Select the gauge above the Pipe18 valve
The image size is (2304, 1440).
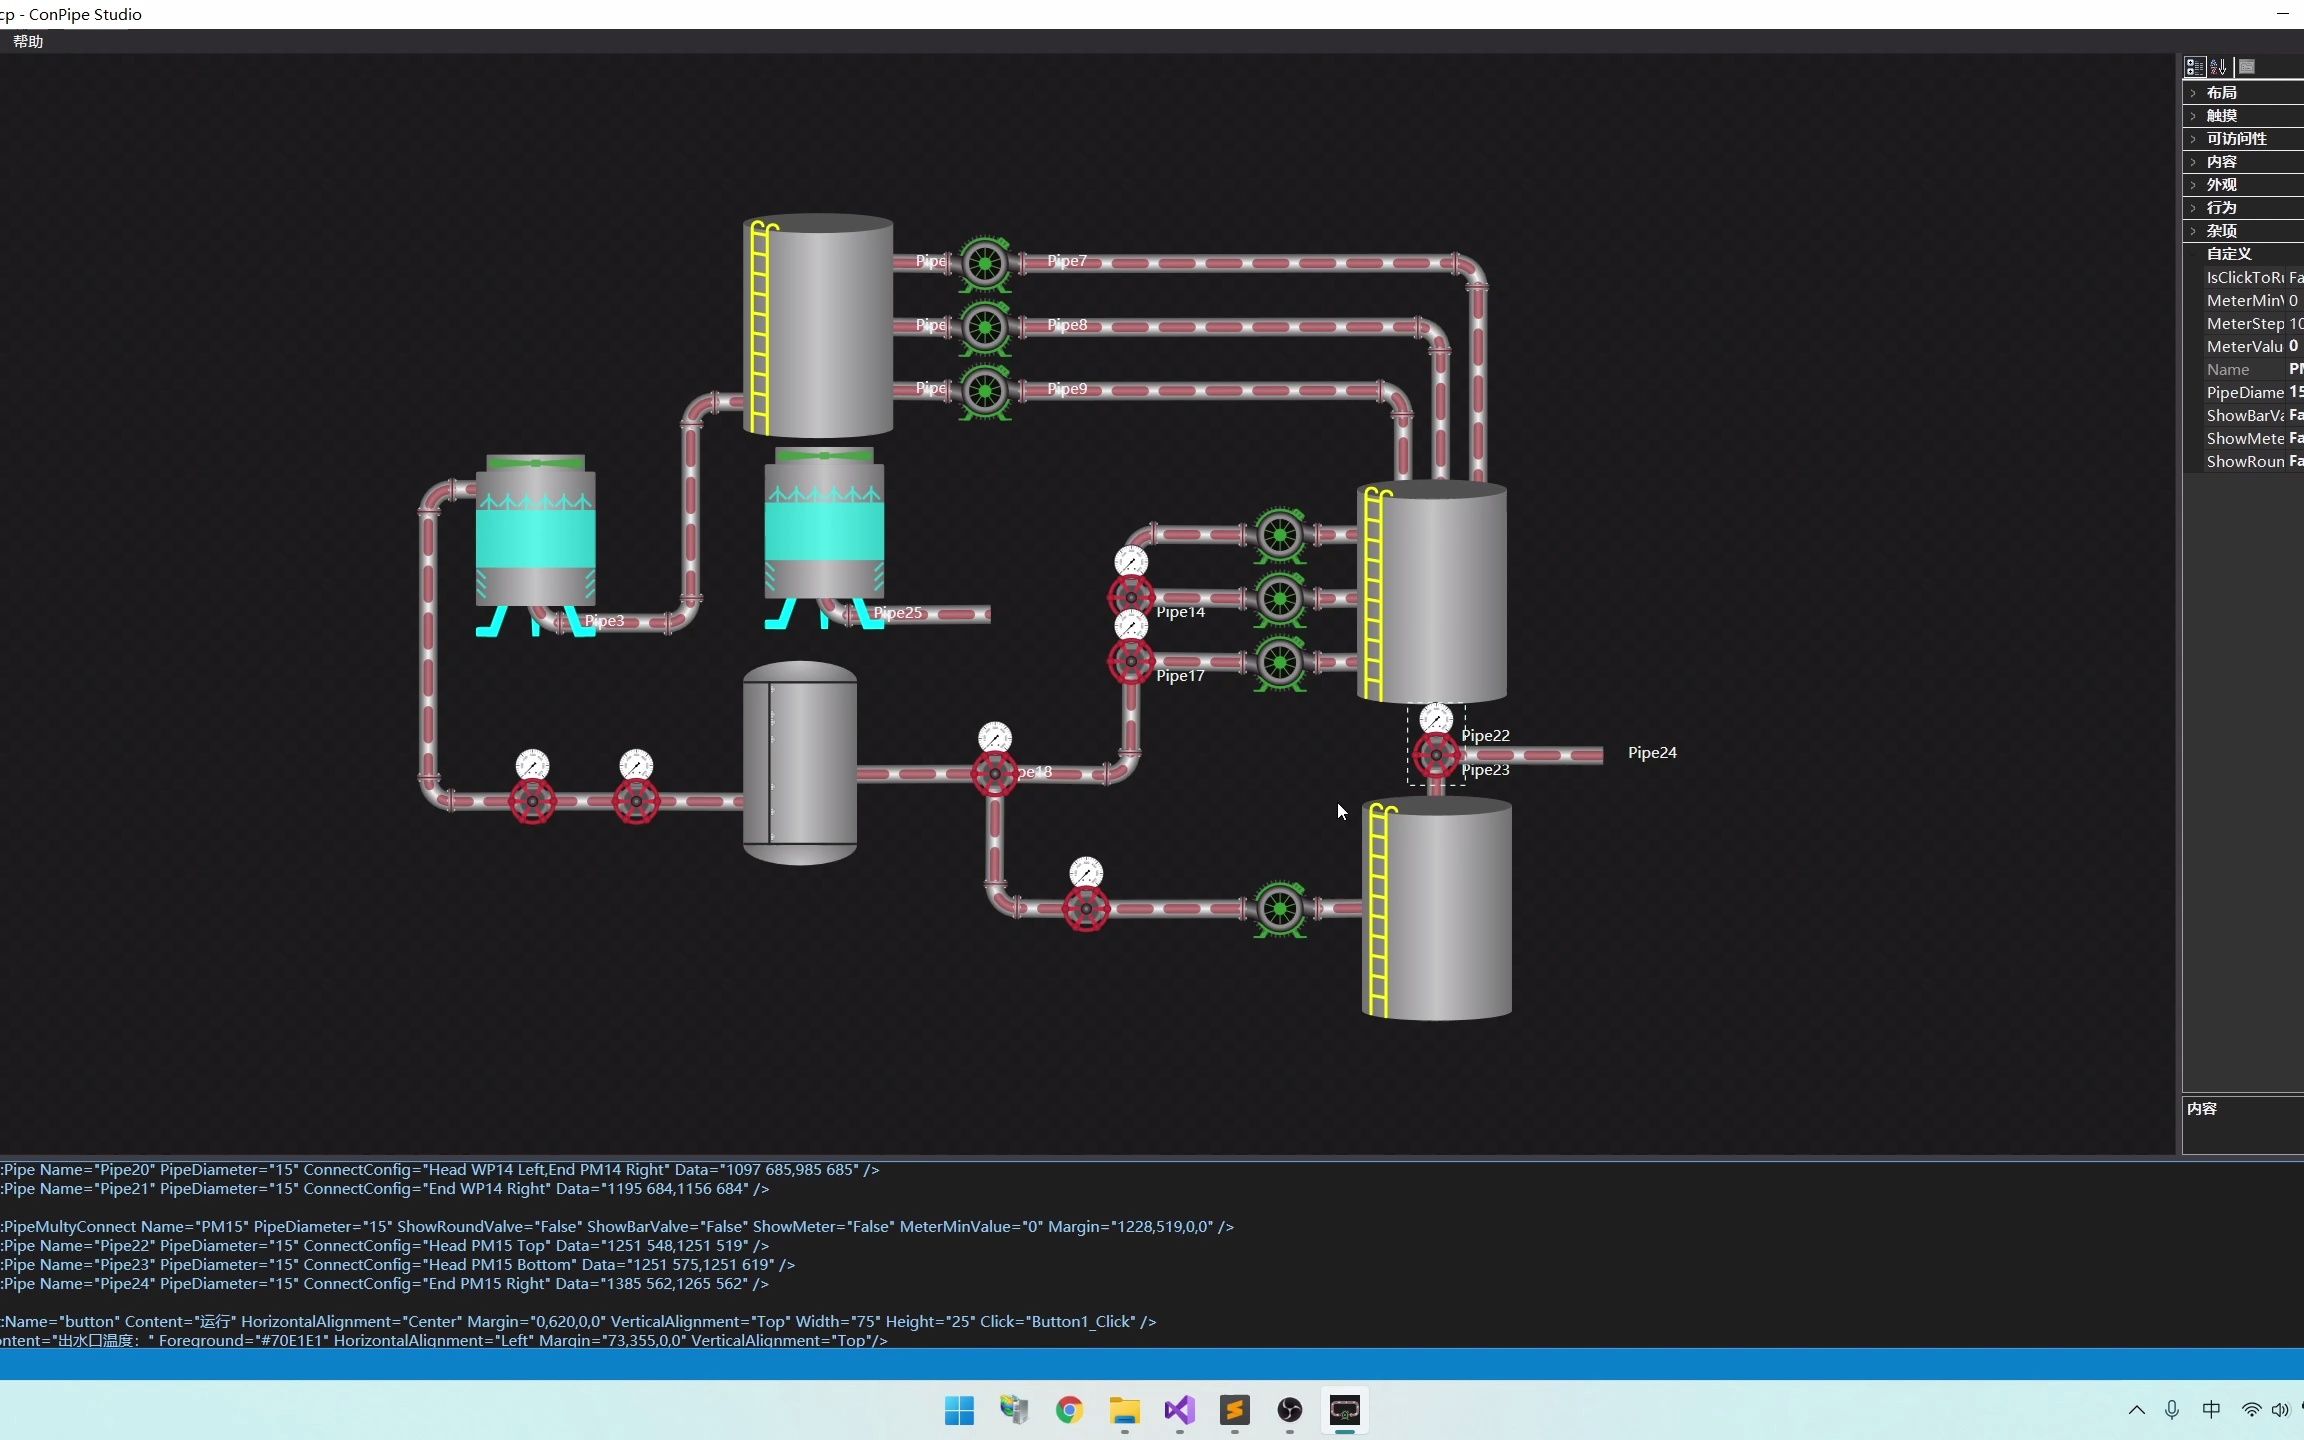(x=995, y=738)
